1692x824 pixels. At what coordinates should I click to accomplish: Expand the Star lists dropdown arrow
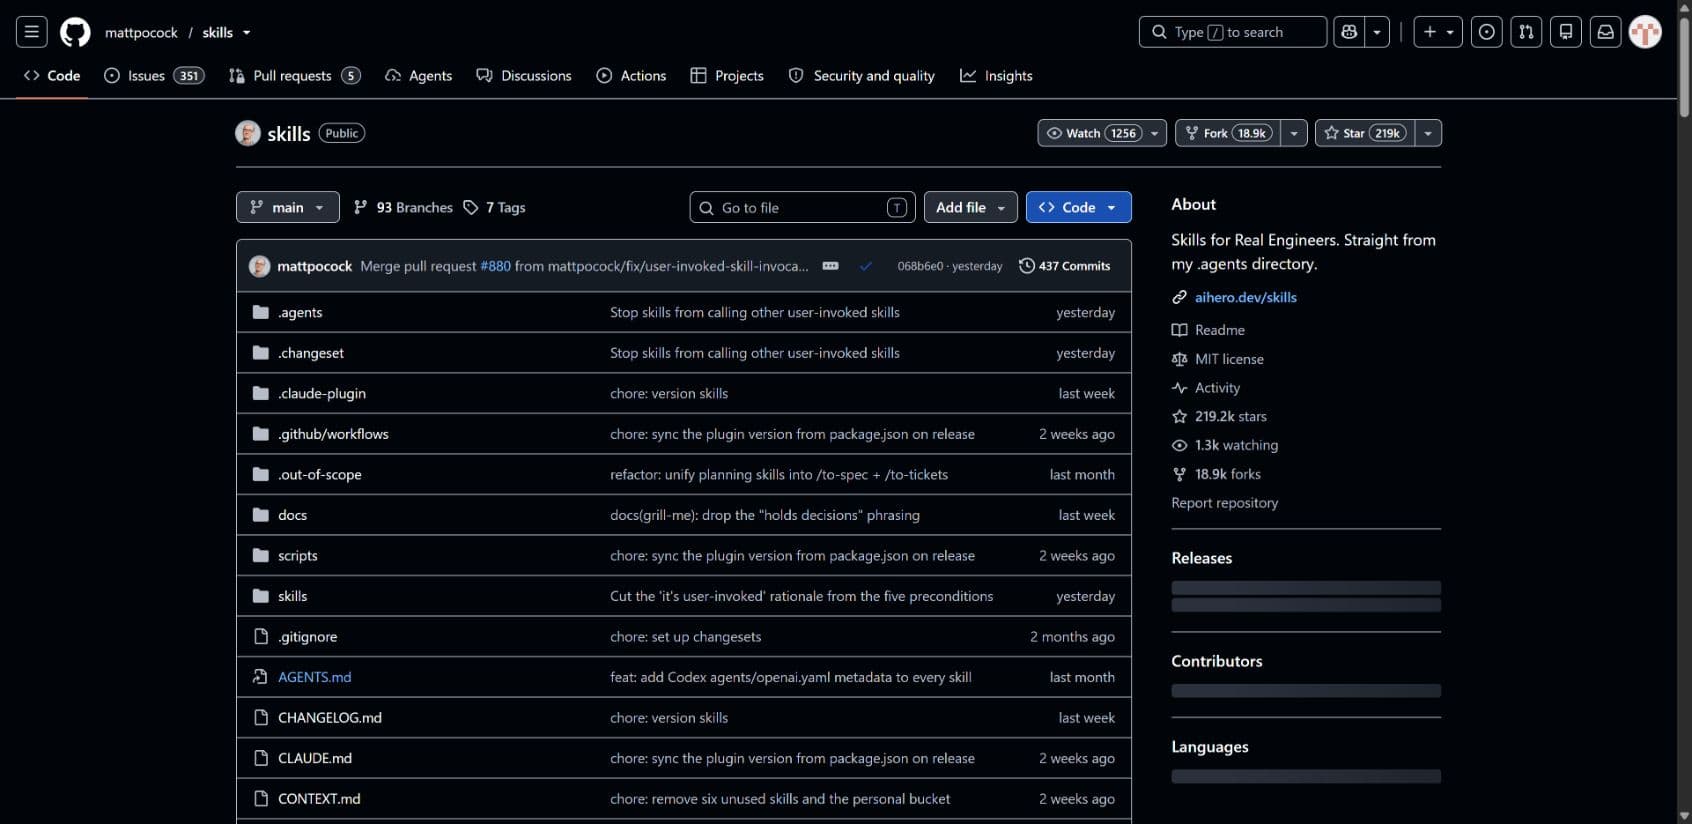pyautogui.click(x=1428, y=133)
